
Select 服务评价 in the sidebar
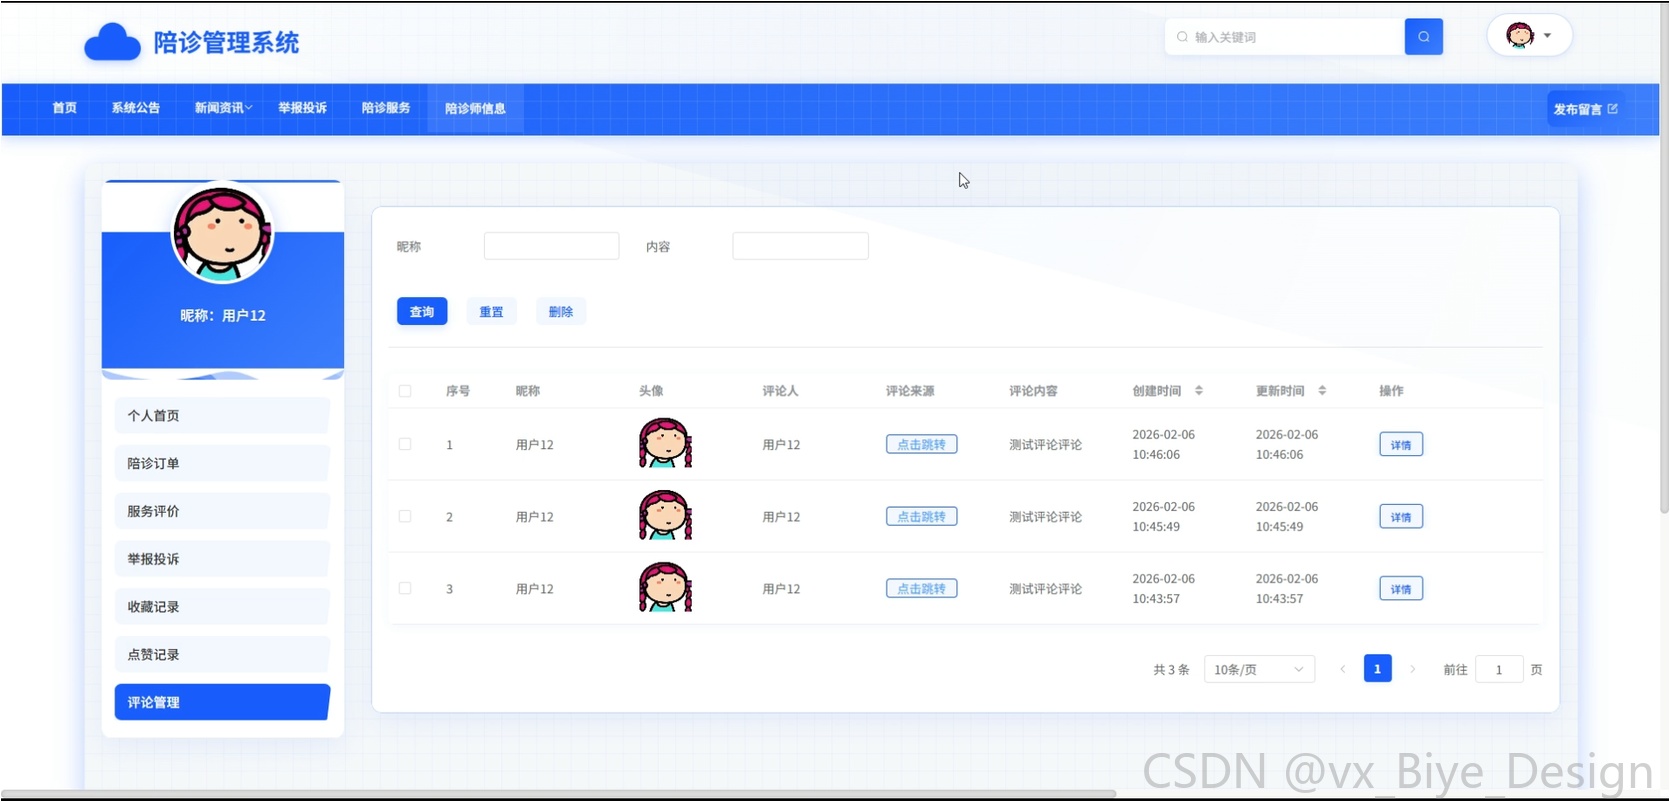[222, 511]
